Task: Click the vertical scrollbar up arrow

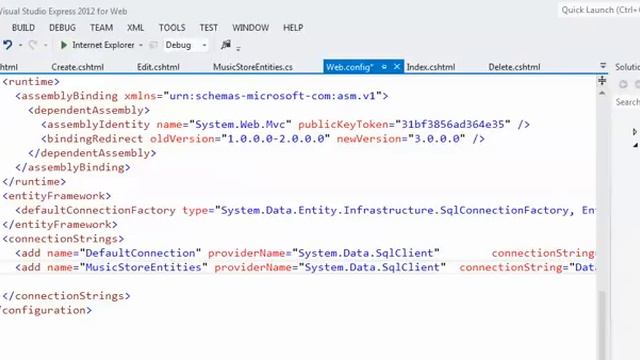Action: point(602,93)
